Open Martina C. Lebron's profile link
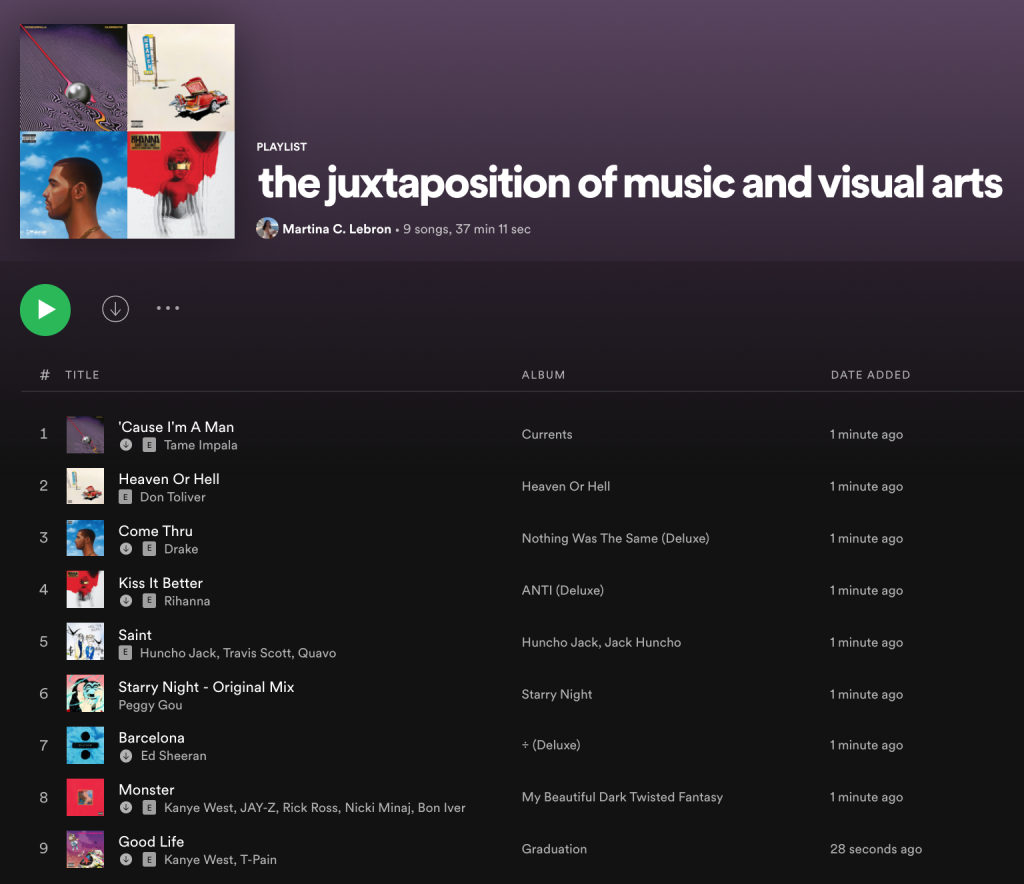 (336, 229)
